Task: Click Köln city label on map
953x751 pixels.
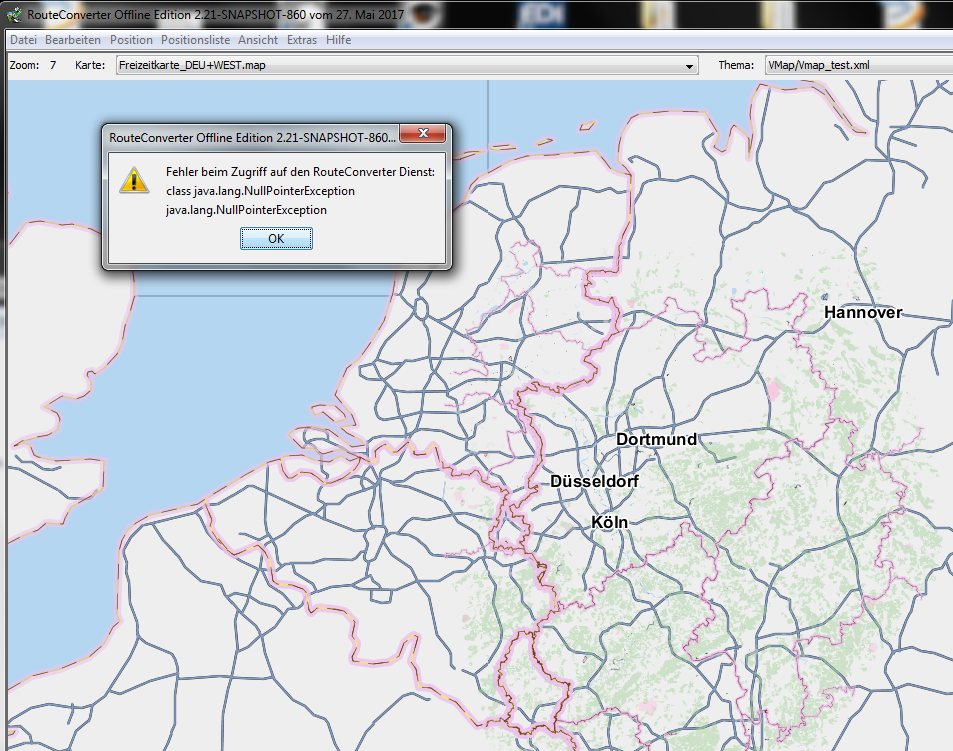Action: (608, 522)
